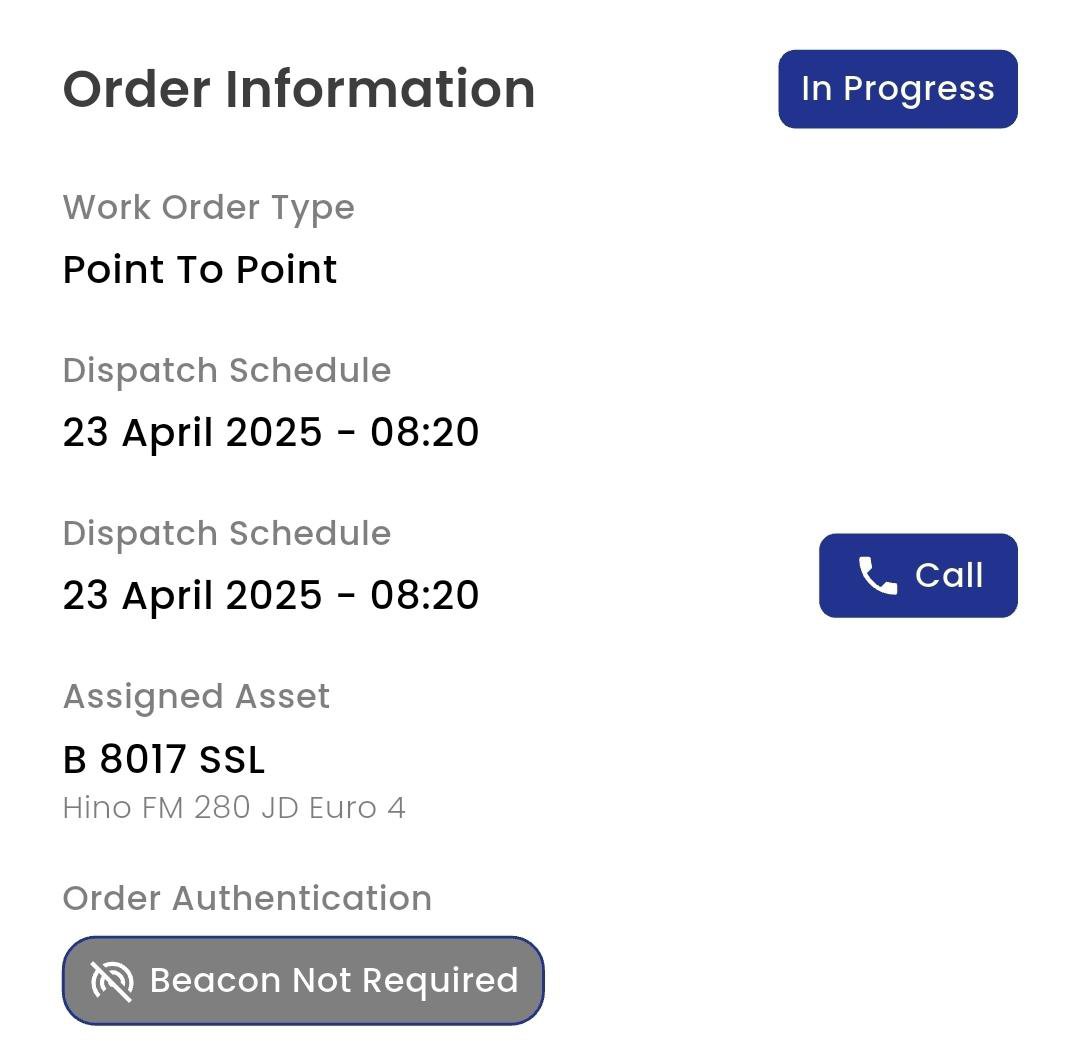This screenshot has height=1055, width=1080.
Task: Open the Order Information section header
Action: pyautogui.click(x=298, y=88)
